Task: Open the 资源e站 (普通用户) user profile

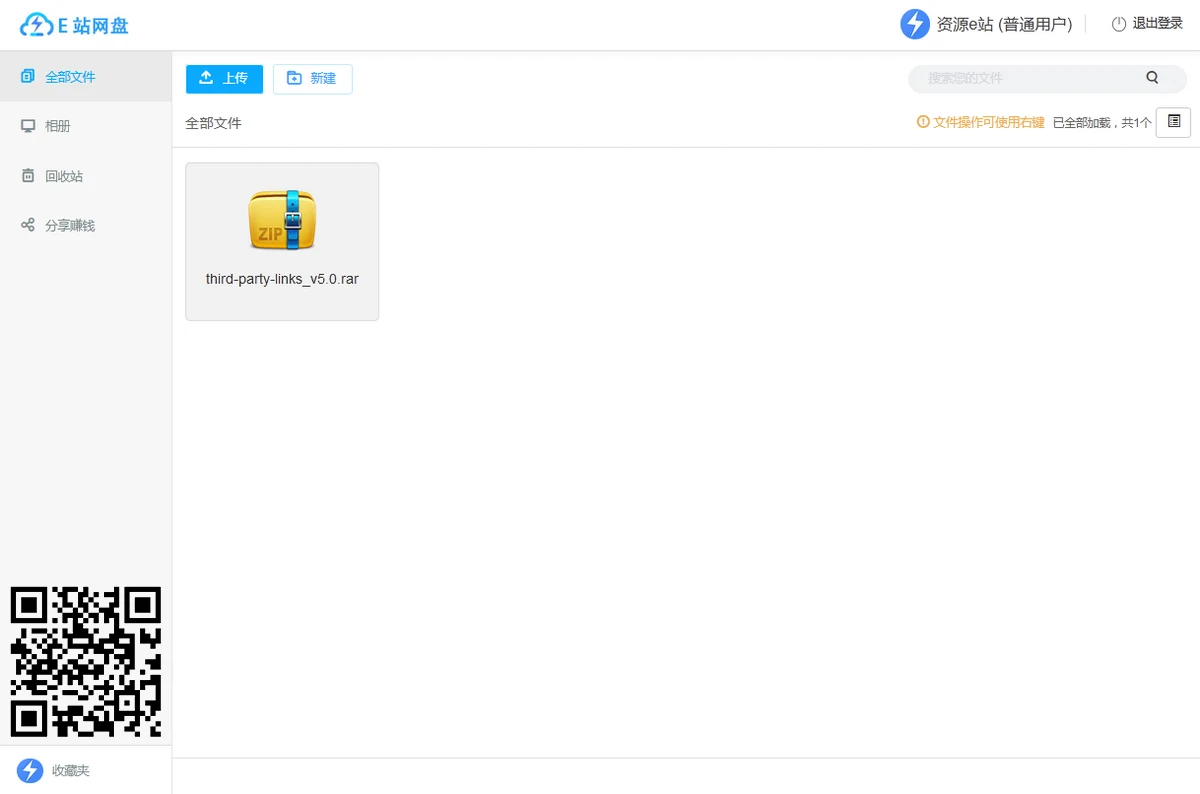Action: point(1003,25)
